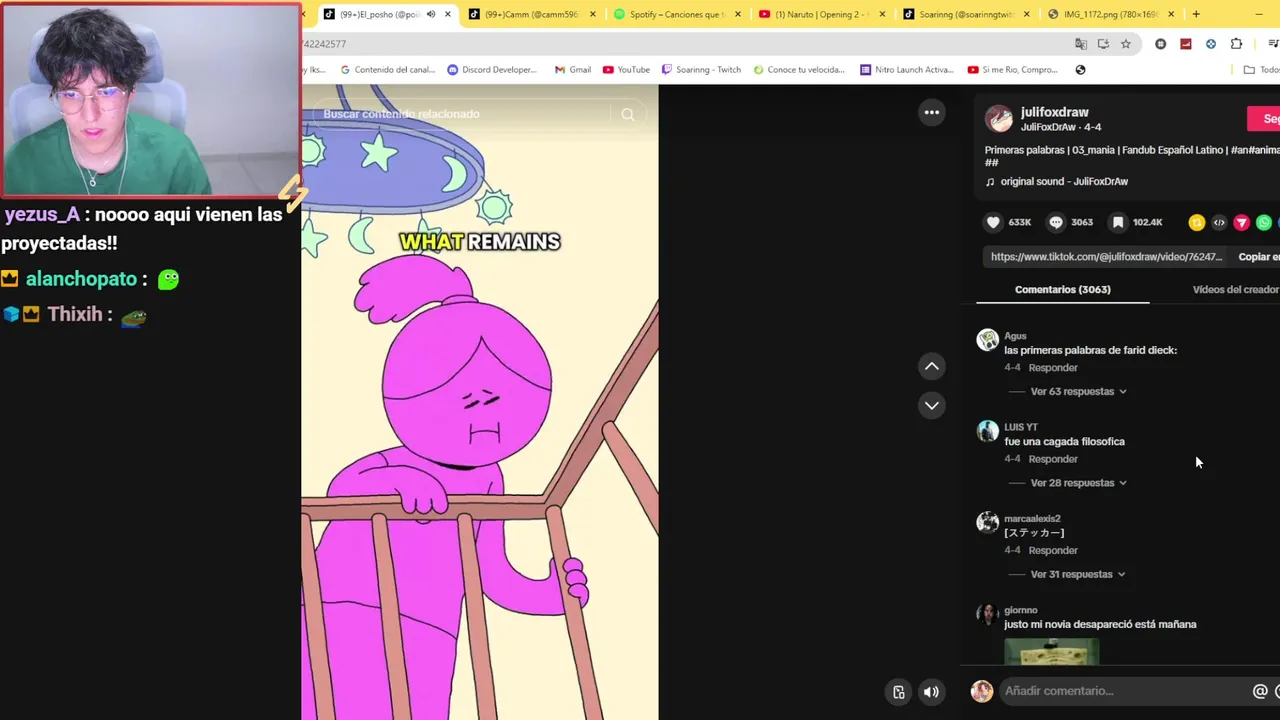Open comments via the speech bubble icon
The height and width of the screenshot is (720, 1280).
[x=1056, y=222]
